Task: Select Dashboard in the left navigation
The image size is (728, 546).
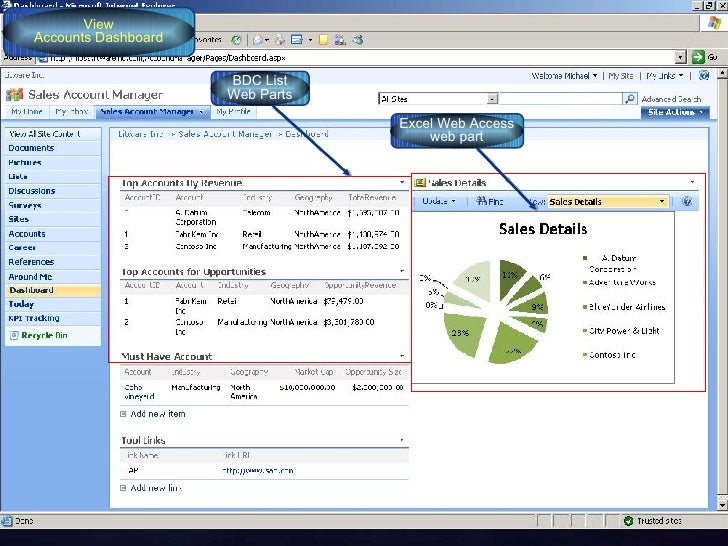Action: 32,290
